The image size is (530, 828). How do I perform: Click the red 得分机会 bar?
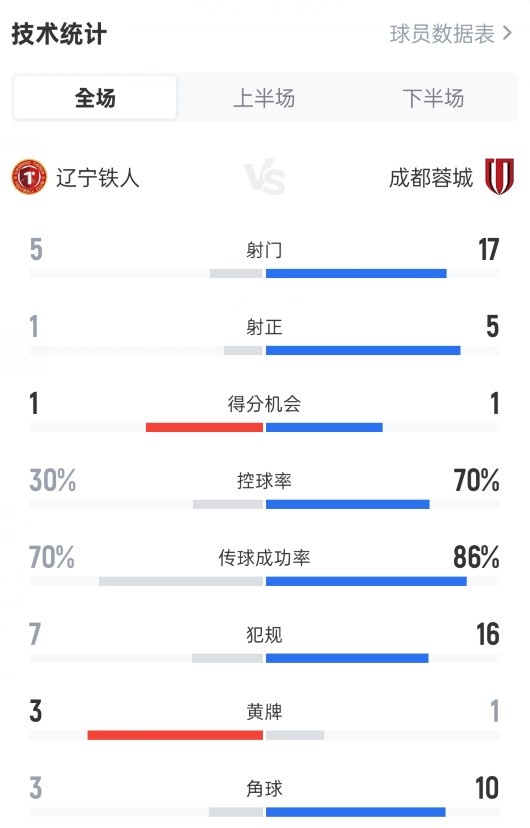tap(204, 427)
